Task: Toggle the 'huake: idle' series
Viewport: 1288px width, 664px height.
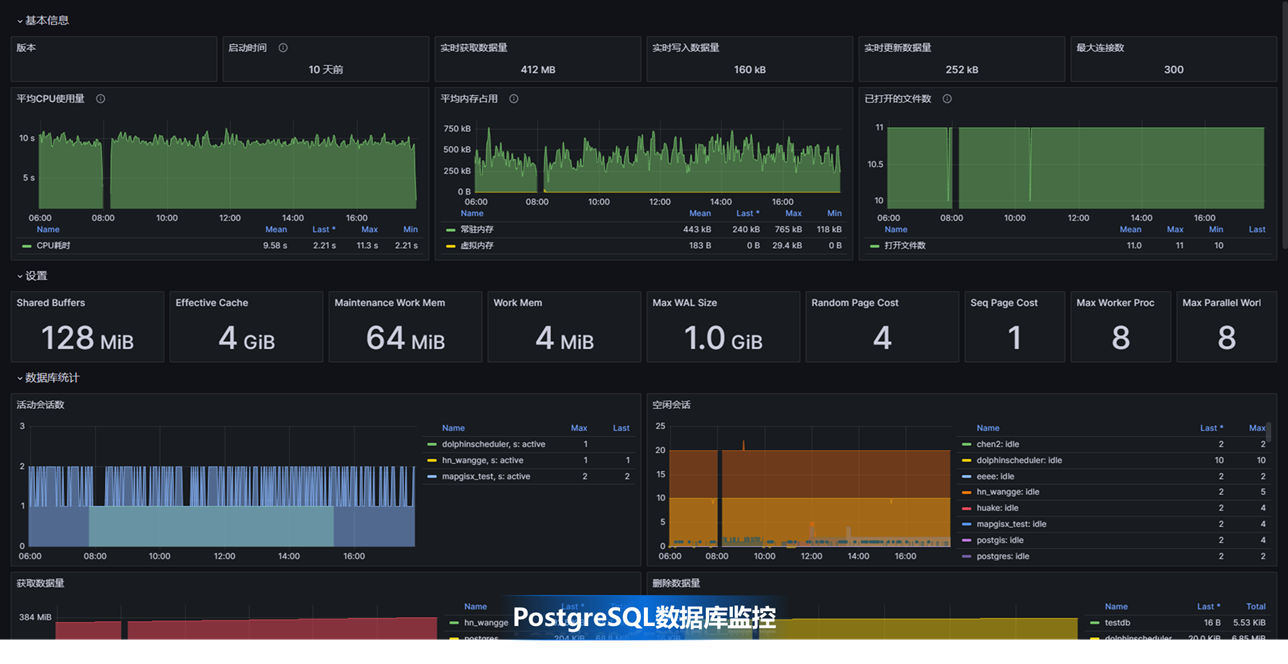Action: (998, 508)
